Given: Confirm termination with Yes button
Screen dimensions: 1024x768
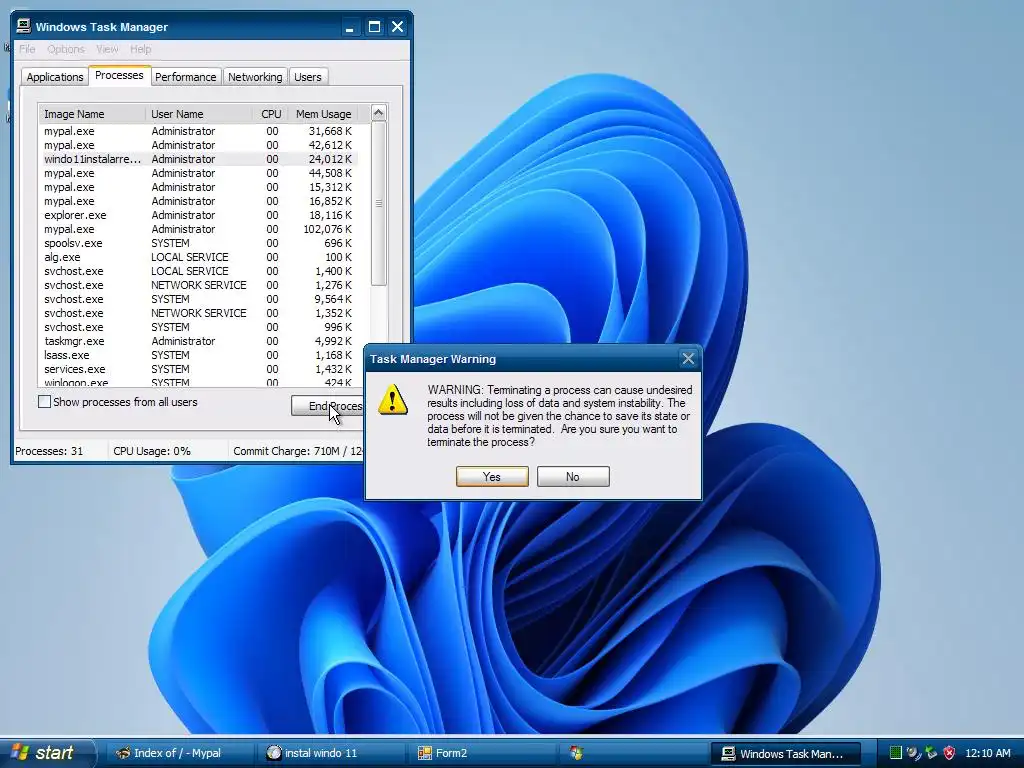Looking at the screenshot, I should coord(492,477).
